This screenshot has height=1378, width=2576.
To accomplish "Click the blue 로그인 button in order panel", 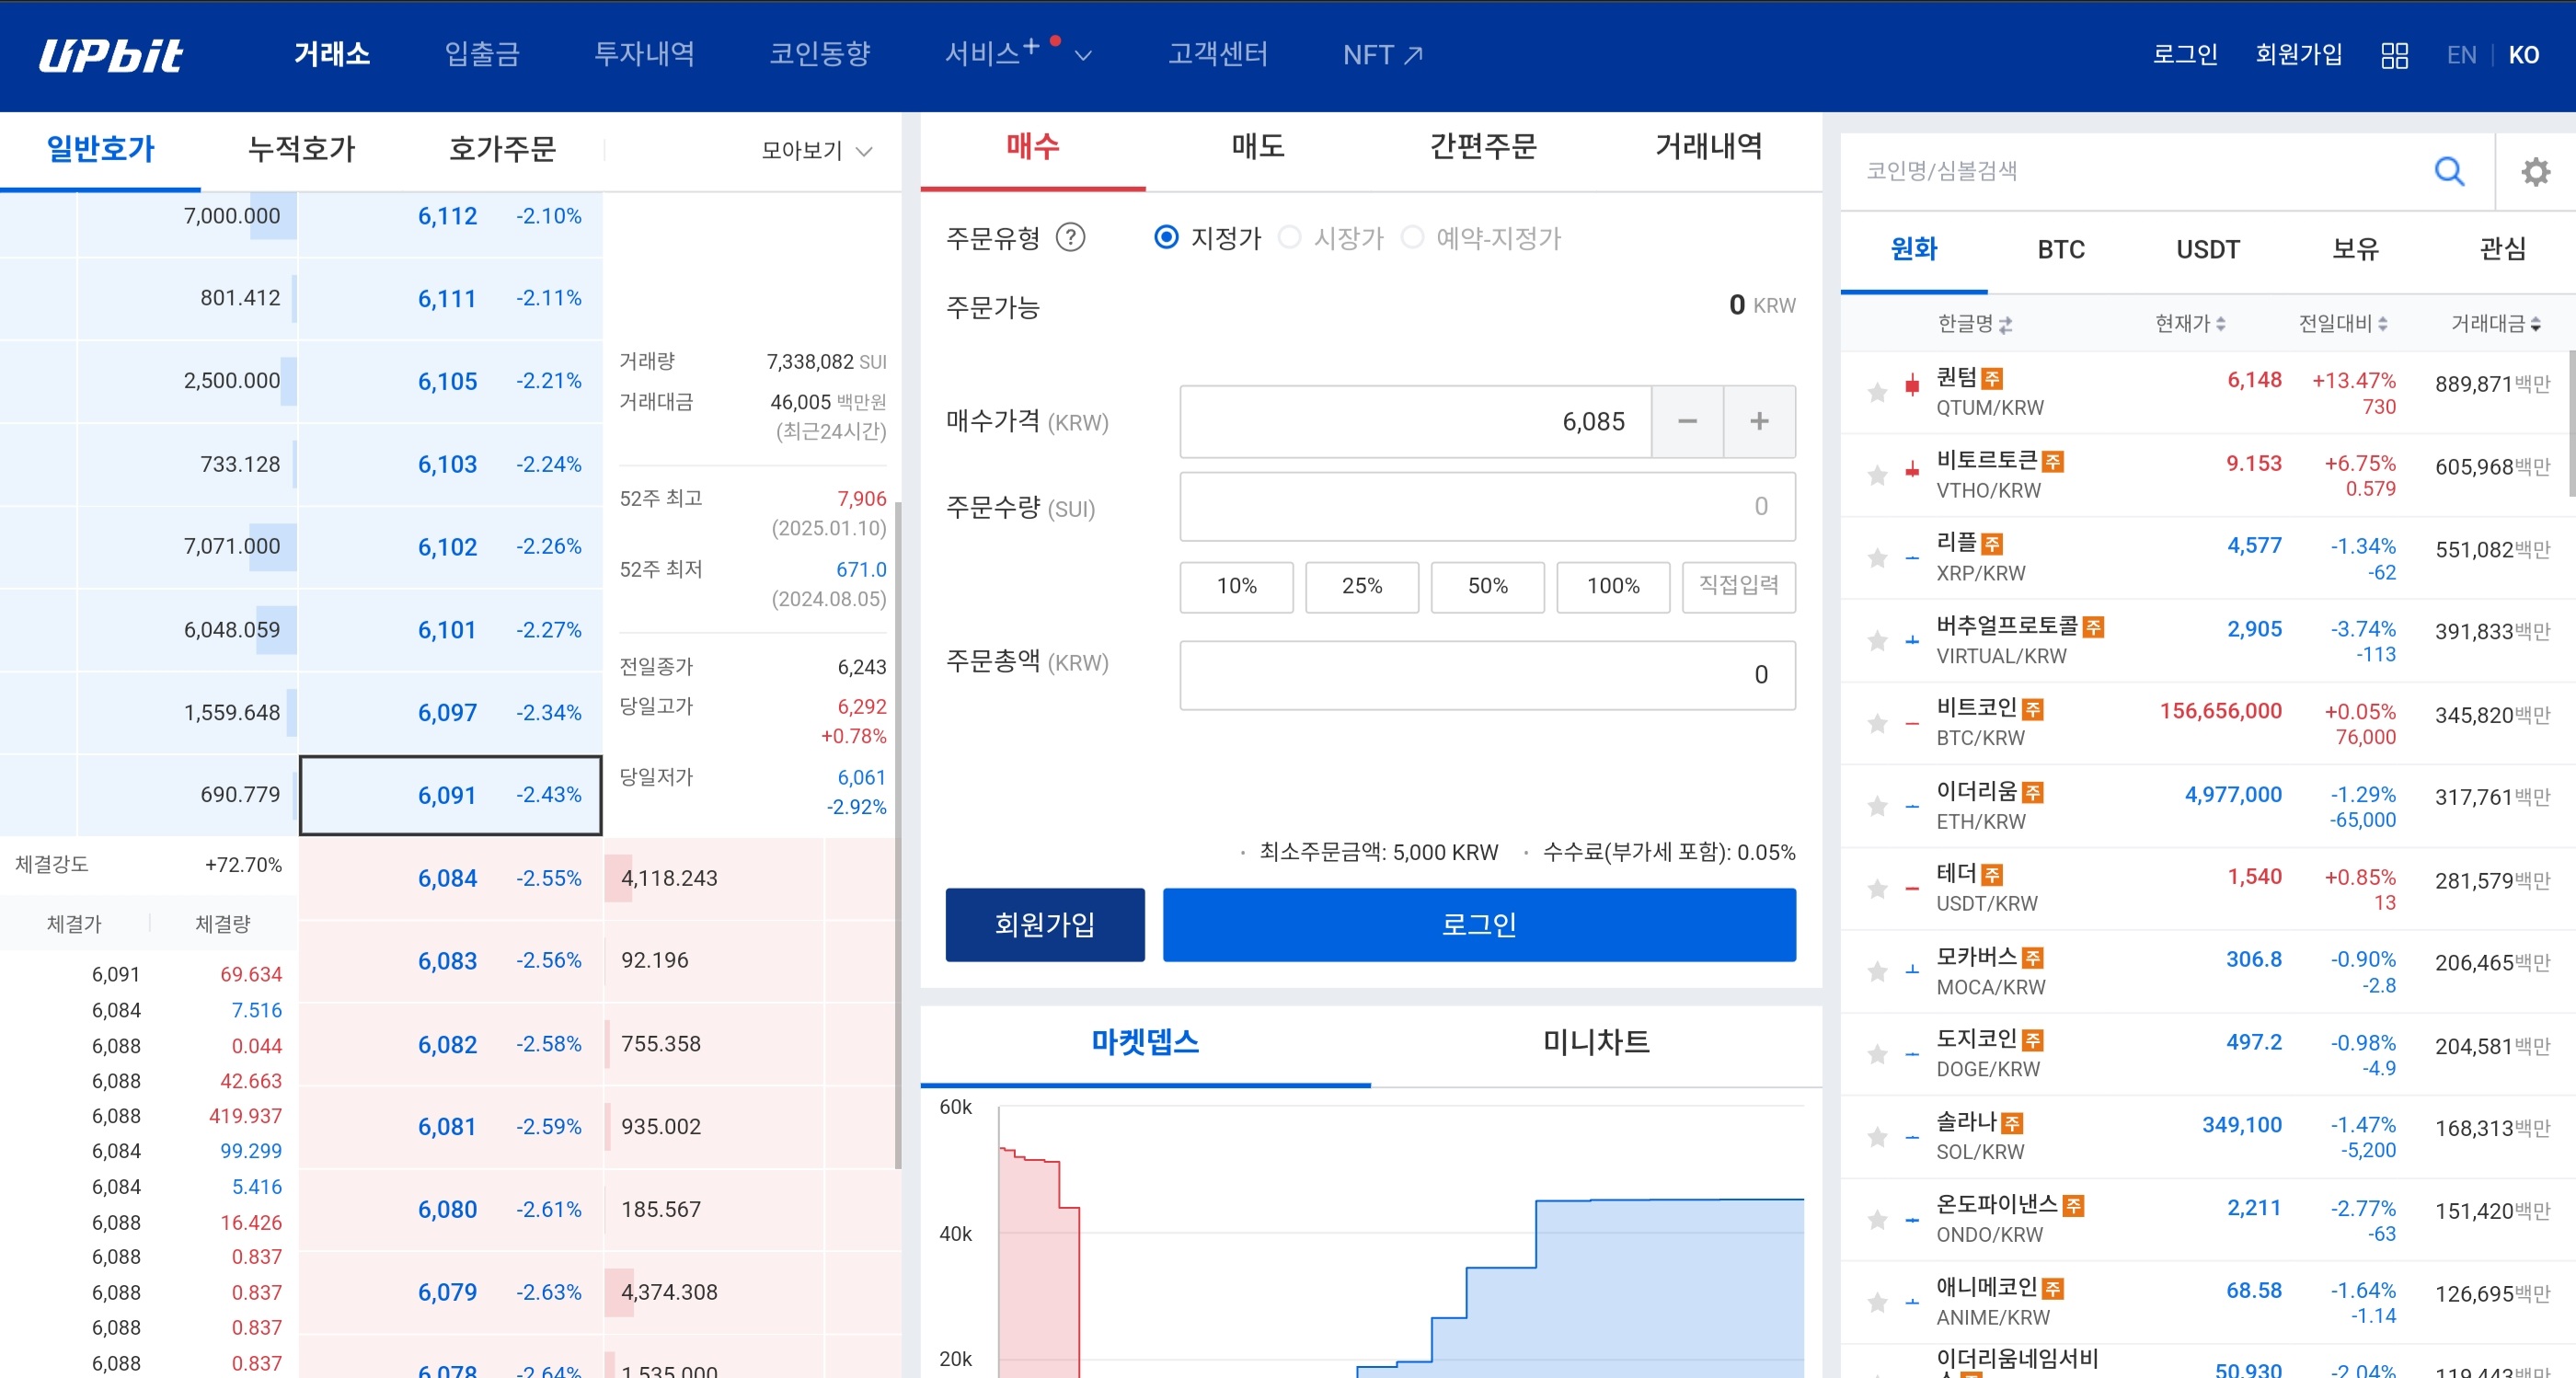I will (x=1478, y=924).
